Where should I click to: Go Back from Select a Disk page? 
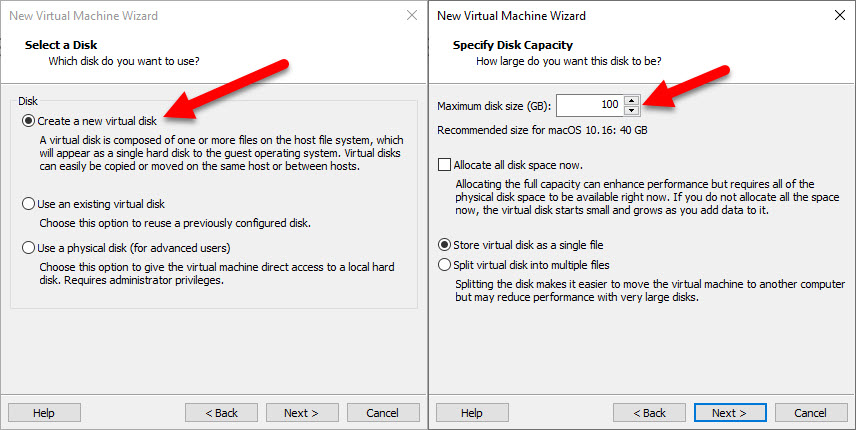pyautogui.click(x=221, y=413)
